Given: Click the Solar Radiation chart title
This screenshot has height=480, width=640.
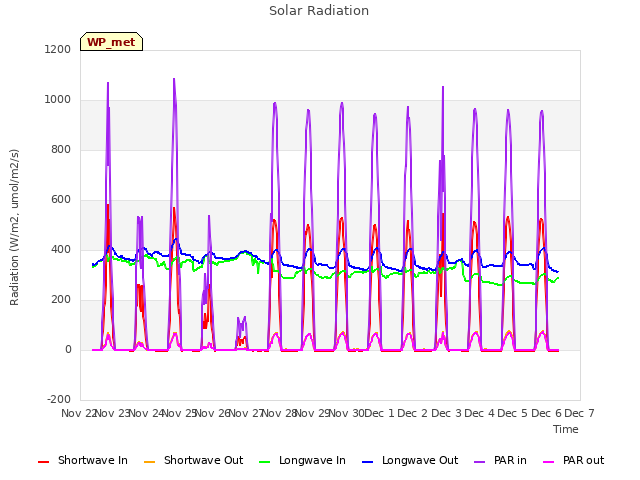Looking at the screenshot, I should [319, 11].
